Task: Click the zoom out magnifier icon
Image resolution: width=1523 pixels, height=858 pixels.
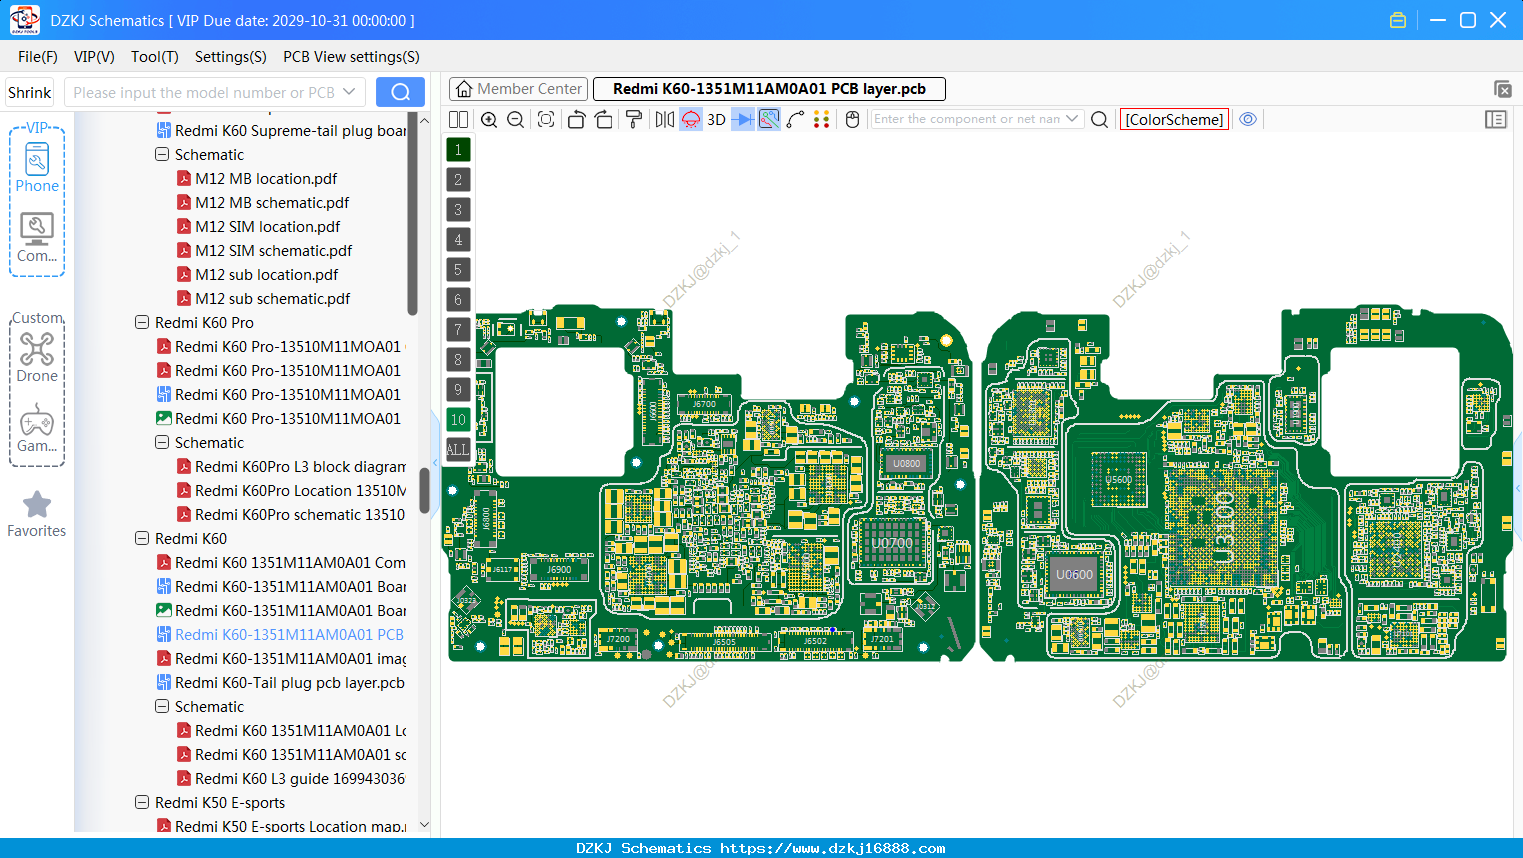Action: 516,120
